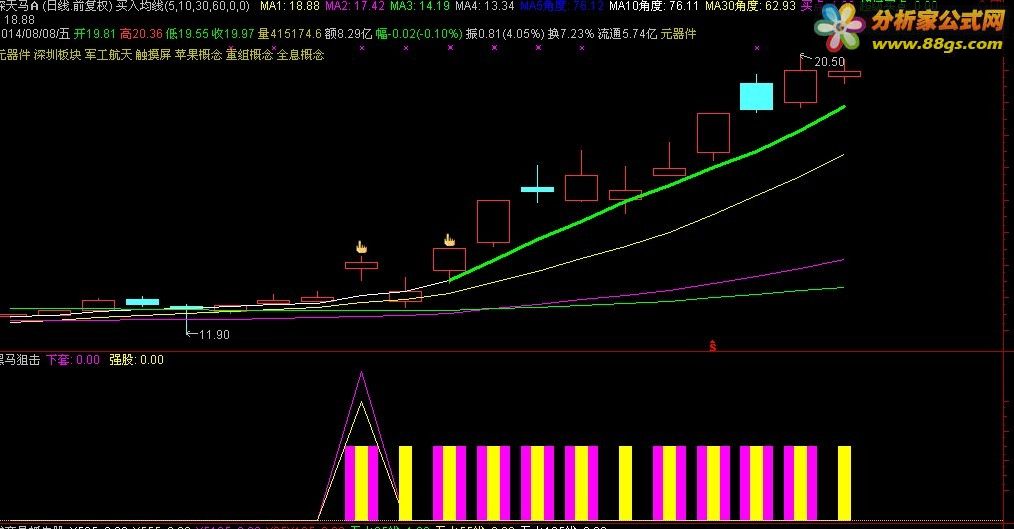1014x529 pixels.
Task: Click the 高20.36 high price
Action: 140,34
